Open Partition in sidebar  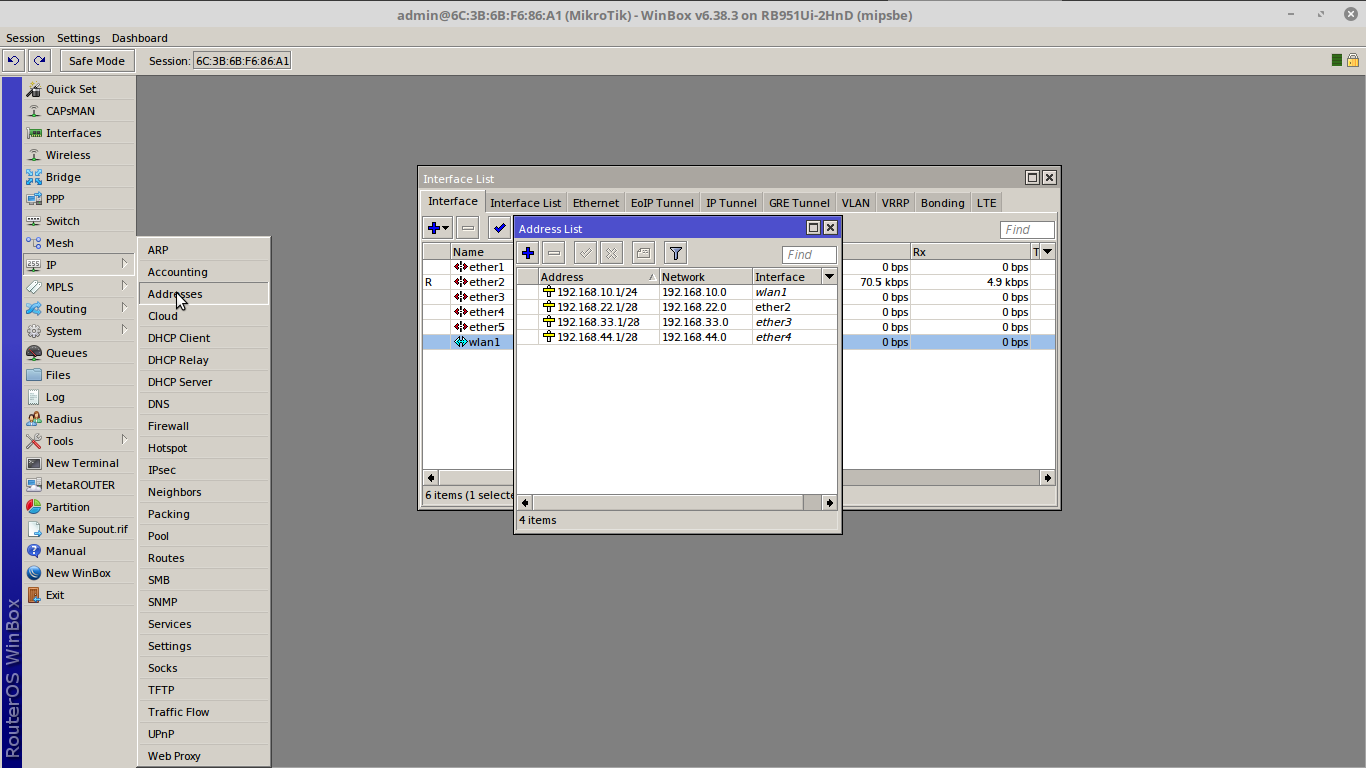pyautogui.click(x=79, y=507)
